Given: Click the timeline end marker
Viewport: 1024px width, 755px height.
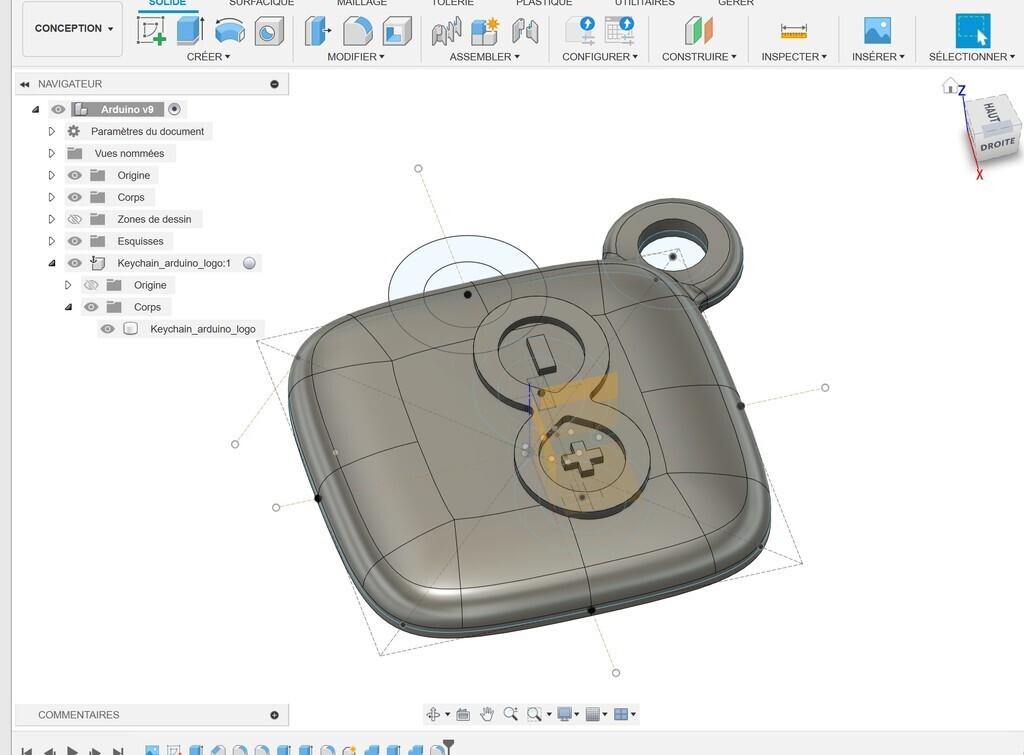Looking at the screenshot, I should pyautogui.click(x=448, y=745).
